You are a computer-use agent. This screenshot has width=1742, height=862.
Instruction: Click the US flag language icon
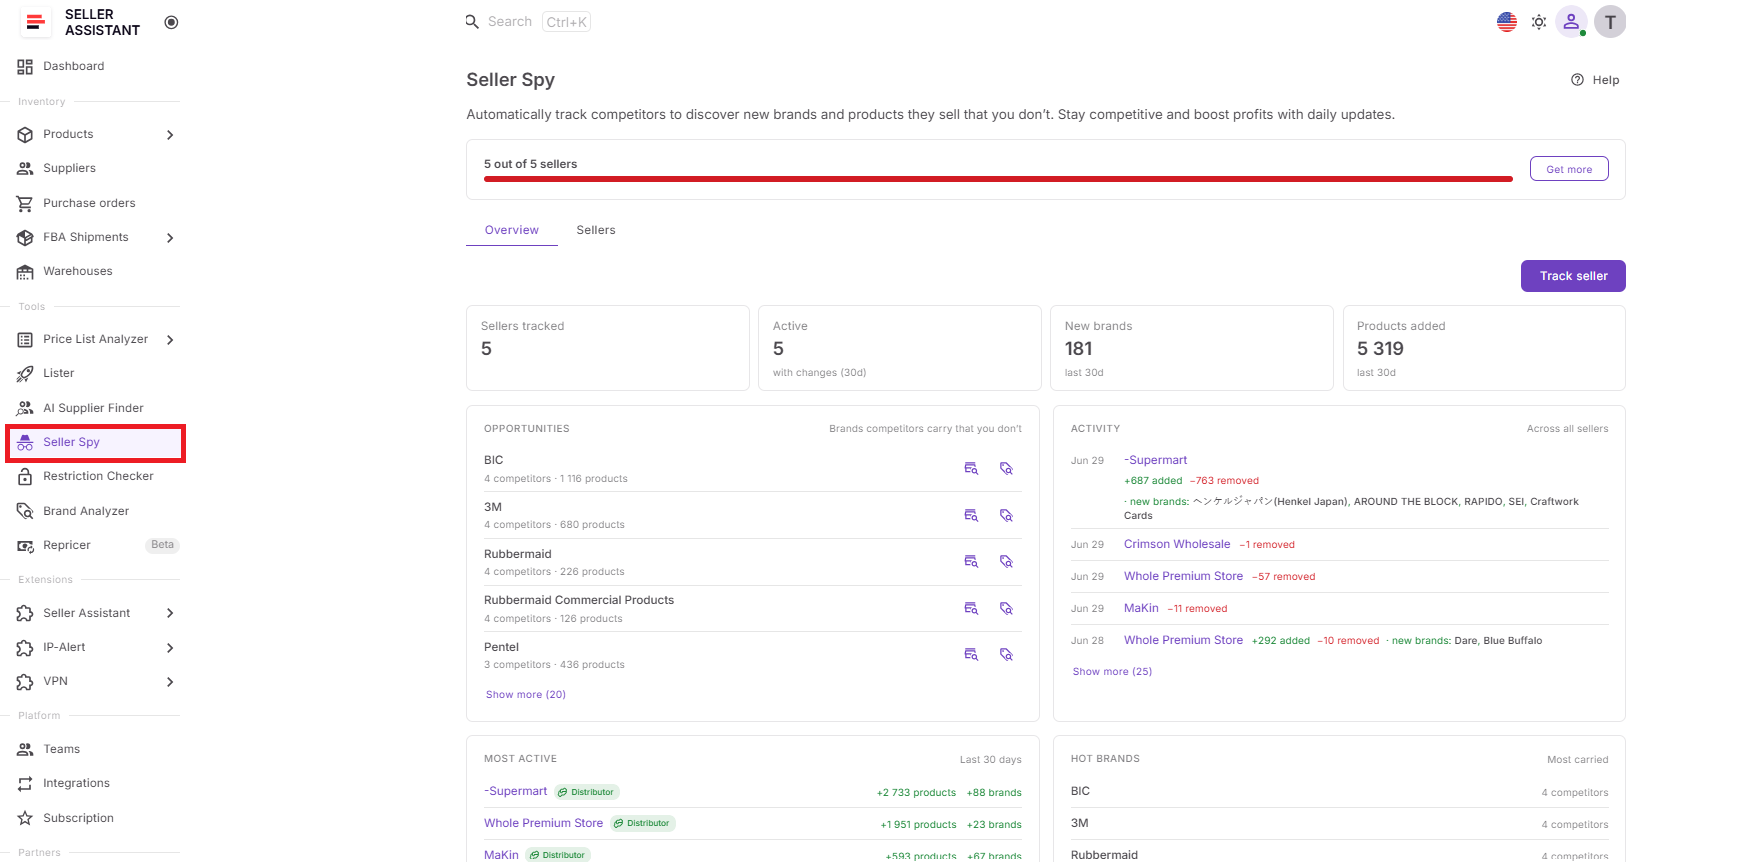tap(1507, 21)
